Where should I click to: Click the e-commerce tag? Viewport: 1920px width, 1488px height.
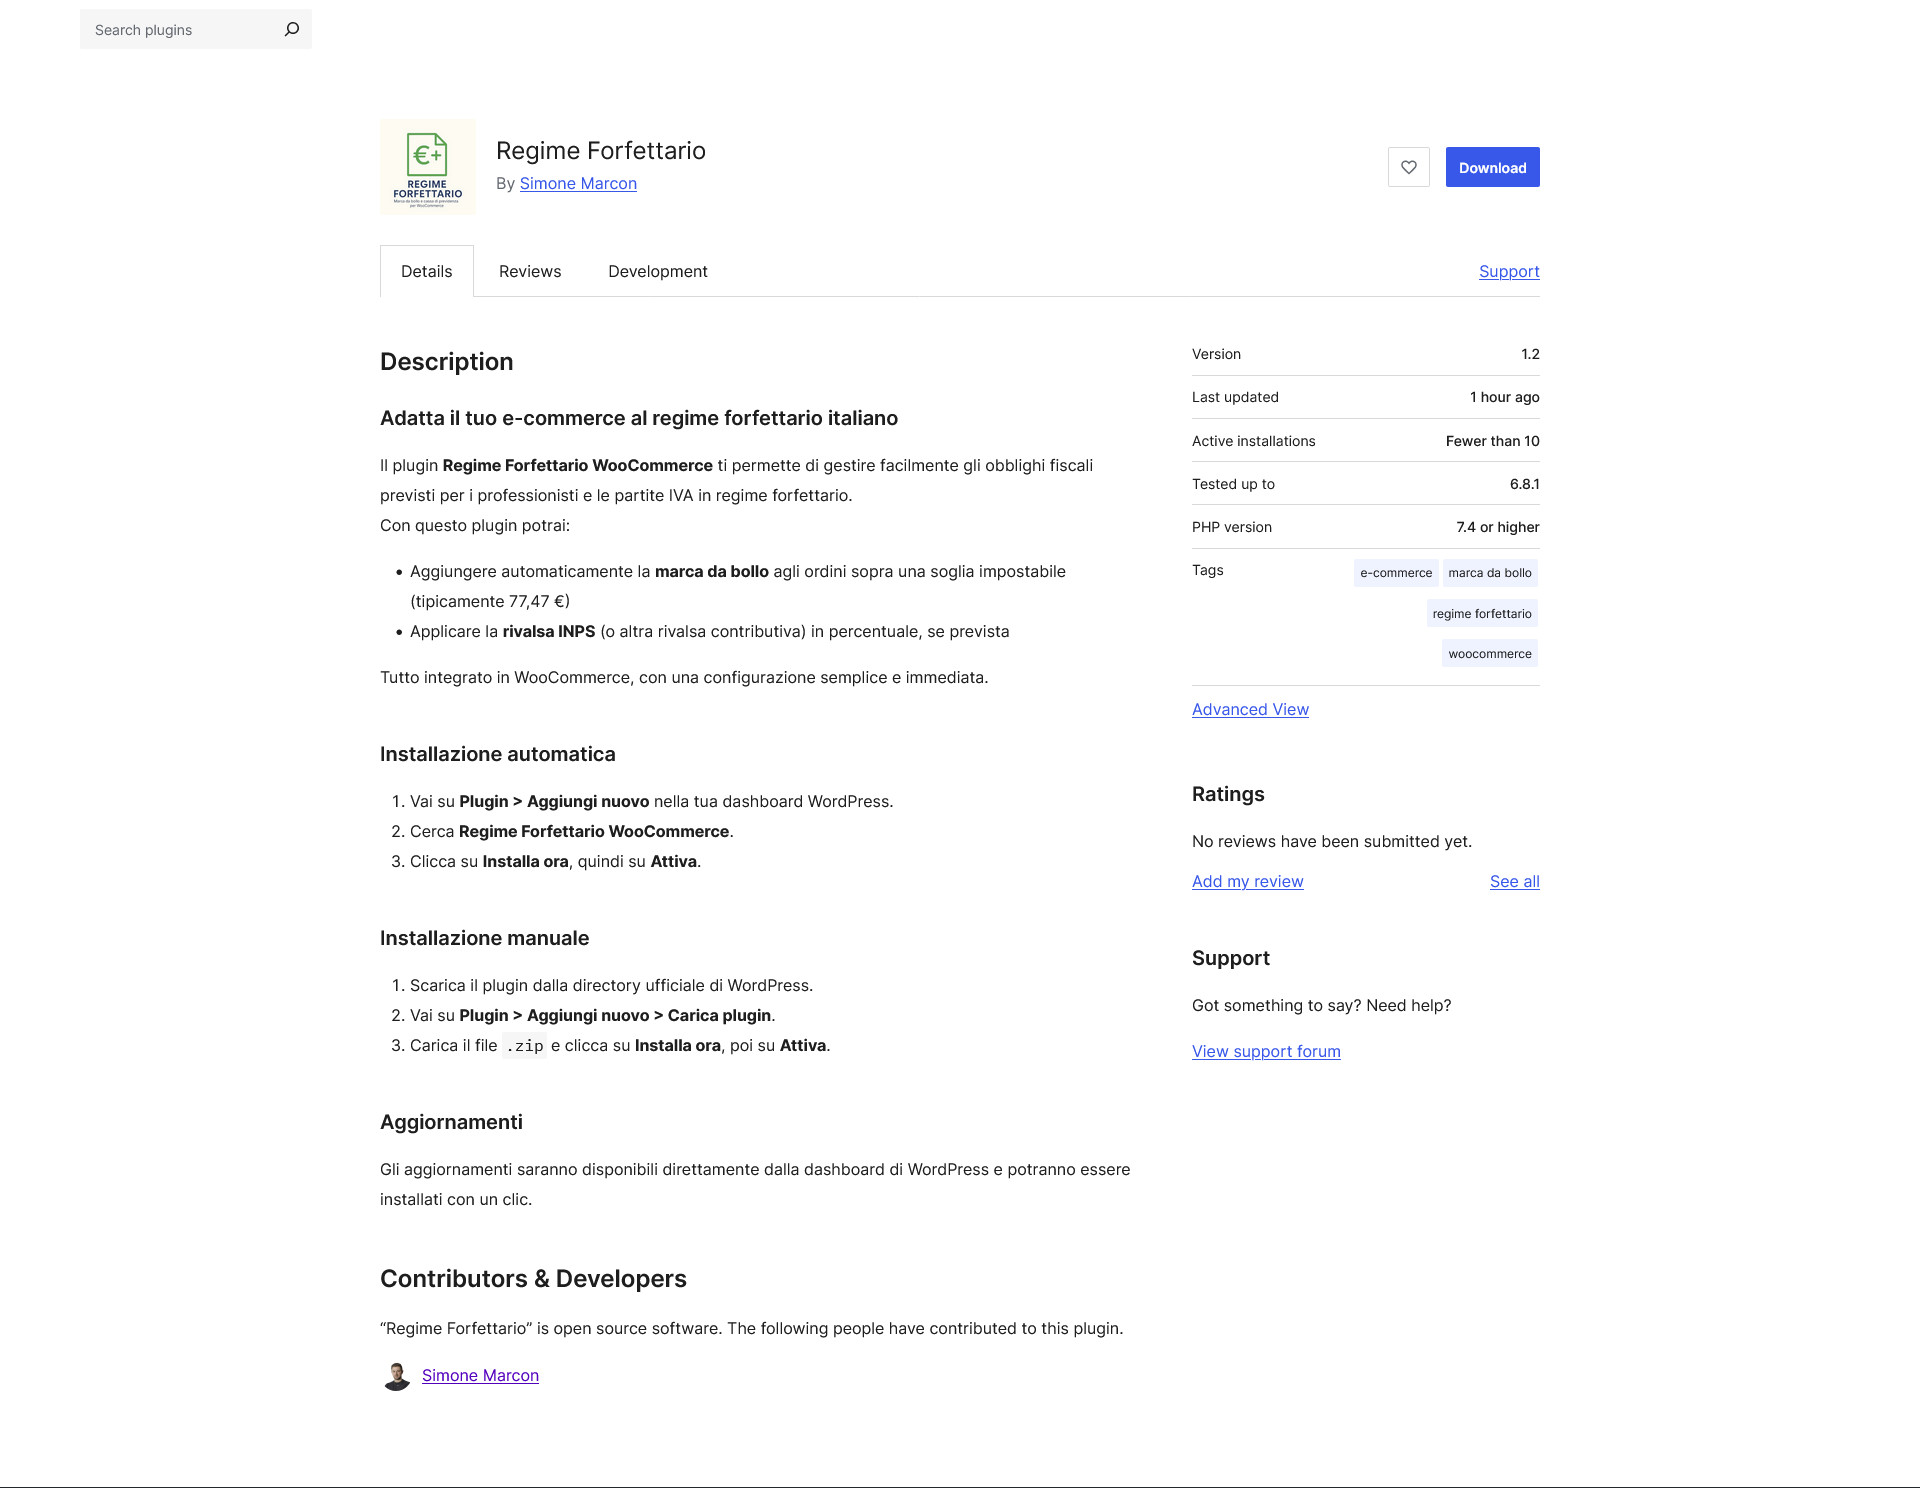(1396, 573)
